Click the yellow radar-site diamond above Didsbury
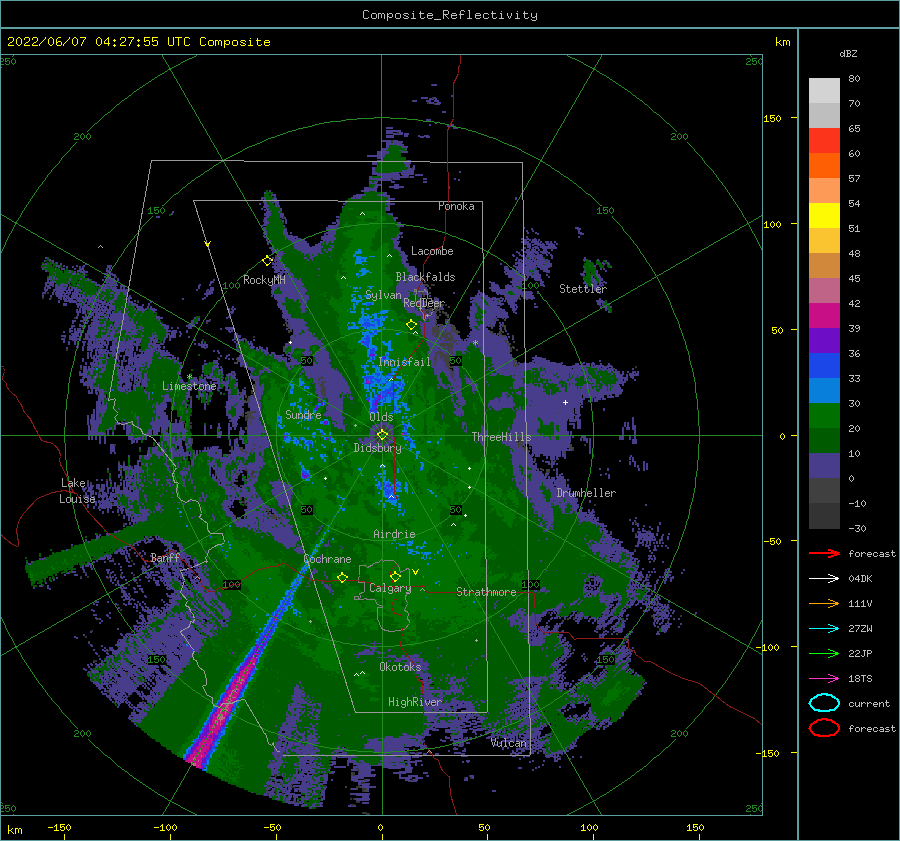 point(382,435)
